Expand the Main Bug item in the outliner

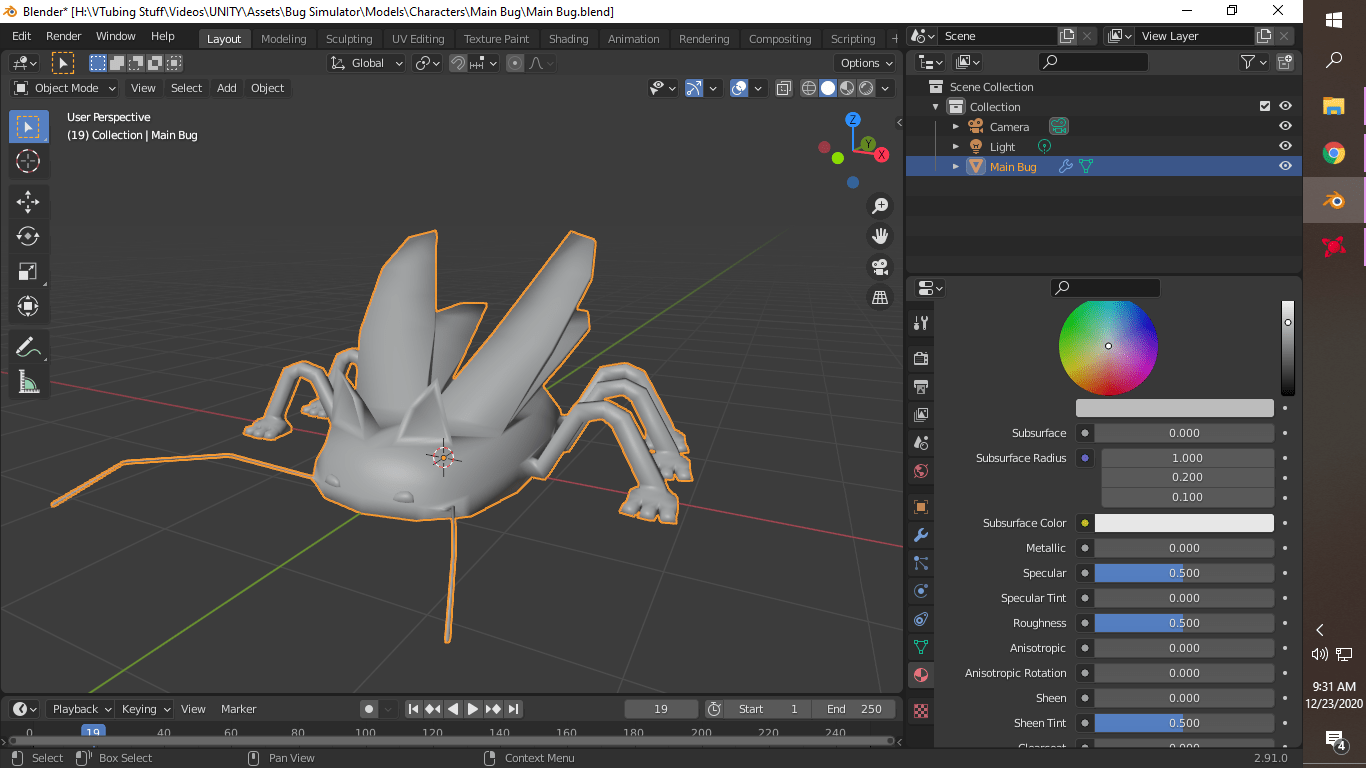955,166
